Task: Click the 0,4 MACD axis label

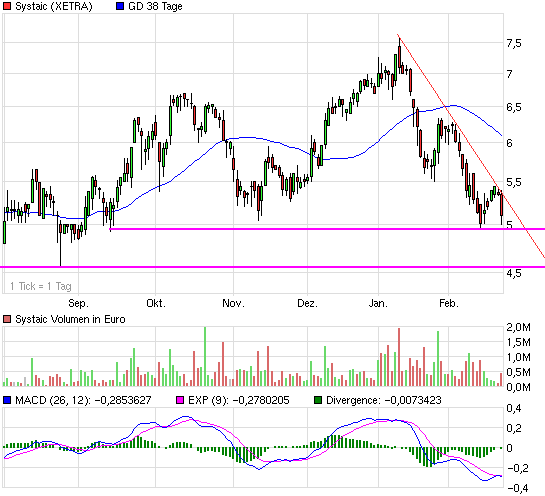Action: coord(514,408)
